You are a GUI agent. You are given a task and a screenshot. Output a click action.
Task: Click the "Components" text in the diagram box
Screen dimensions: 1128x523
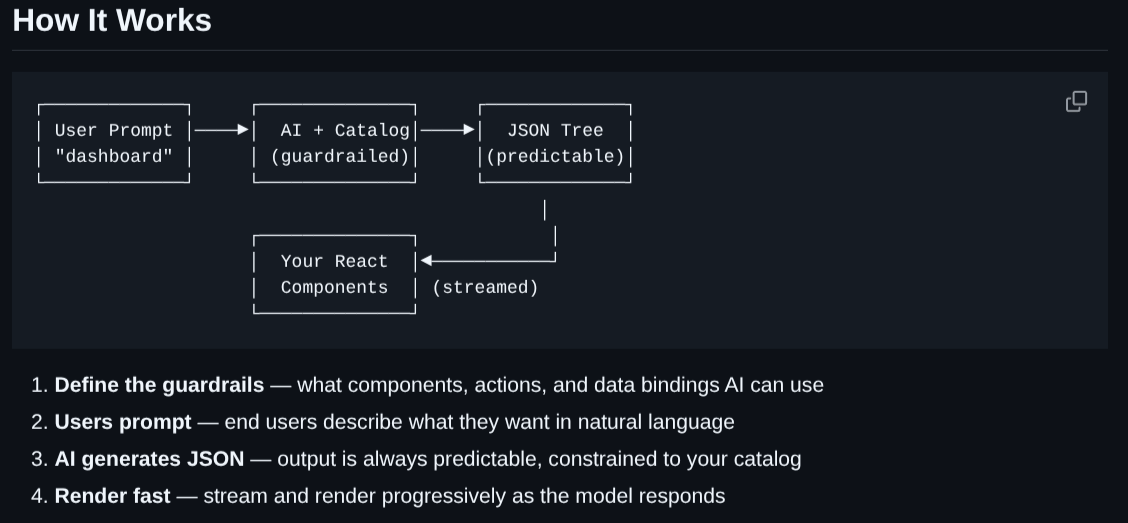(334, 287)
